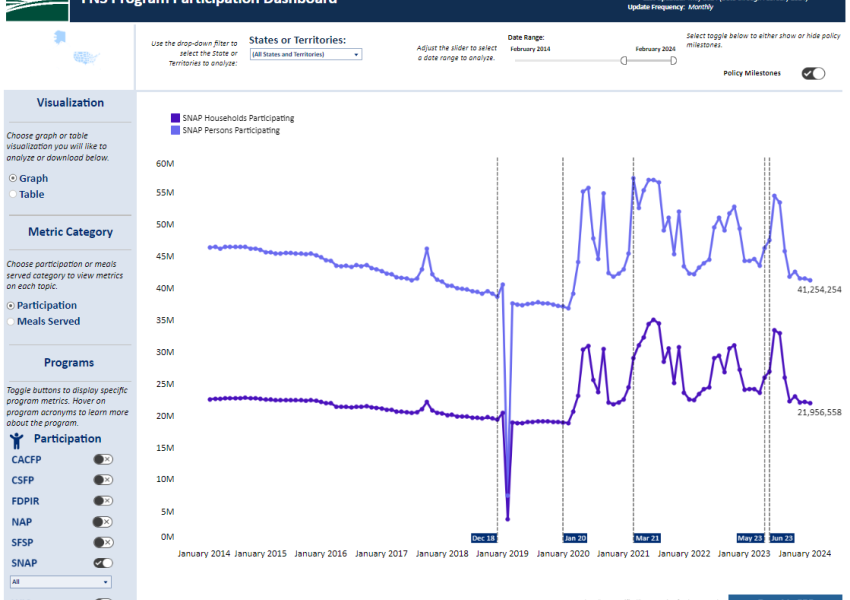Click the CSFP program acronym label
The width and height of the screenshot is (850, 600).
[x=23, y=480]
